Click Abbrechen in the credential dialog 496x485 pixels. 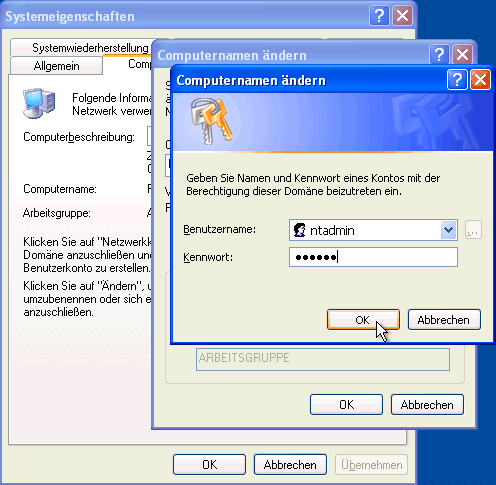tap(444, 320)
